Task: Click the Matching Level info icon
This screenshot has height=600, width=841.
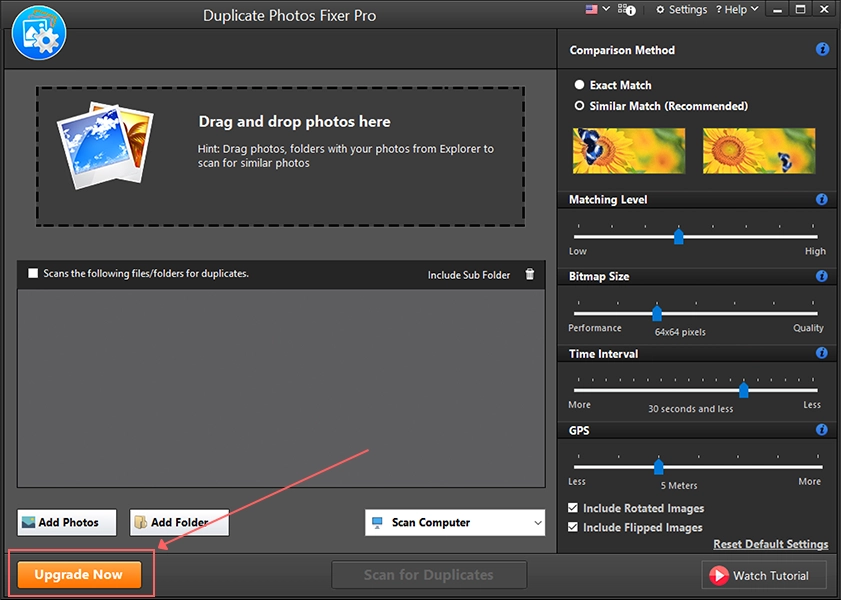Action: coord(821,199)
